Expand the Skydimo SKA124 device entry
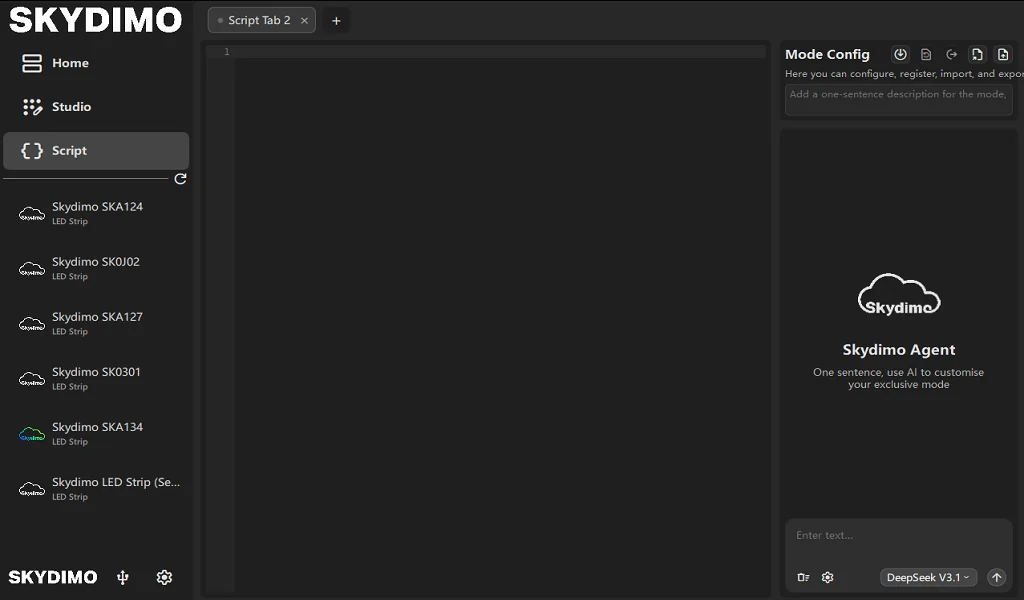The height and width of the screenshot is (600, 1024). tap(97, 213)
